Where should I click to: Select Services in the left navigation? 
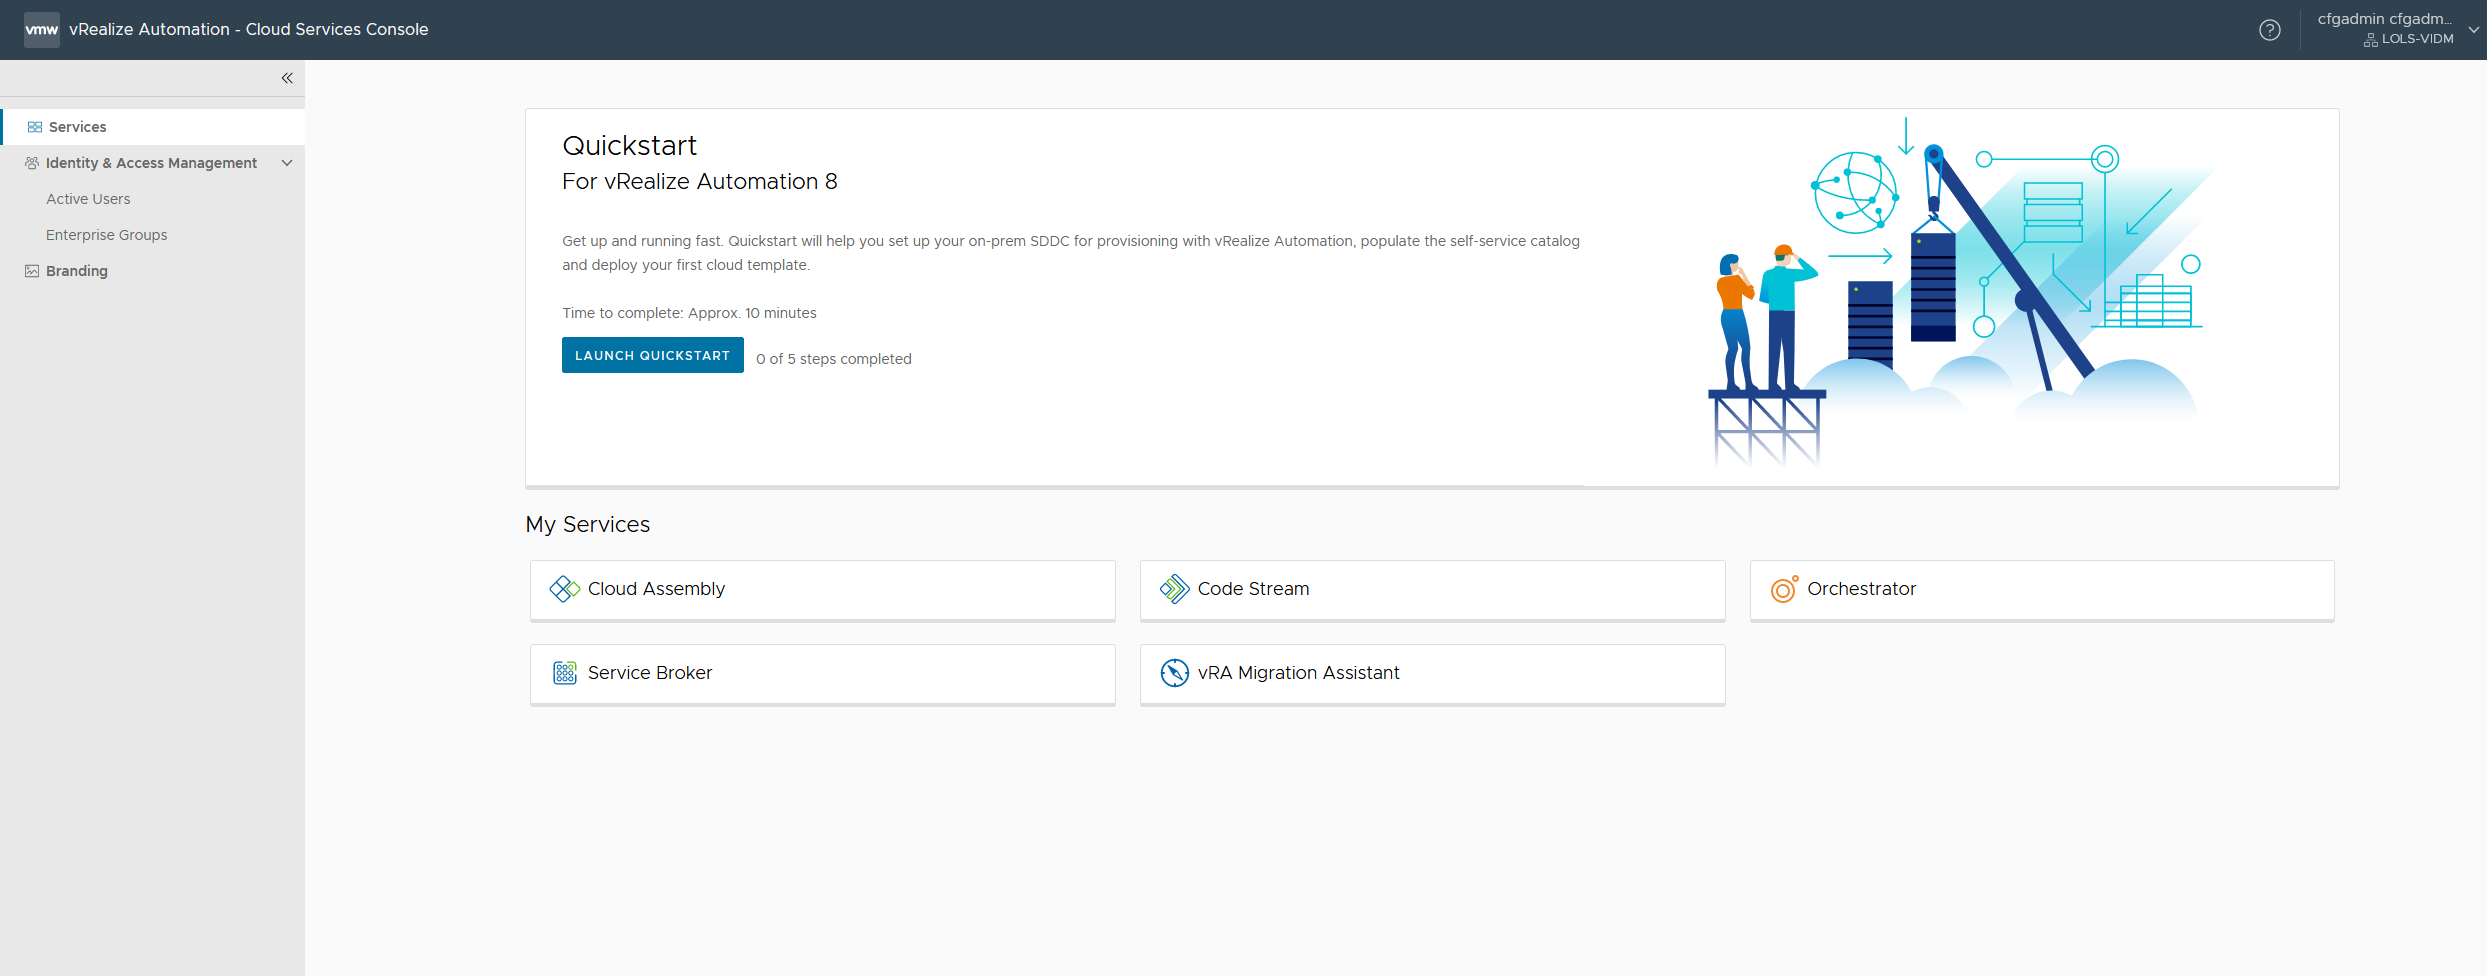tap(153, 127)
